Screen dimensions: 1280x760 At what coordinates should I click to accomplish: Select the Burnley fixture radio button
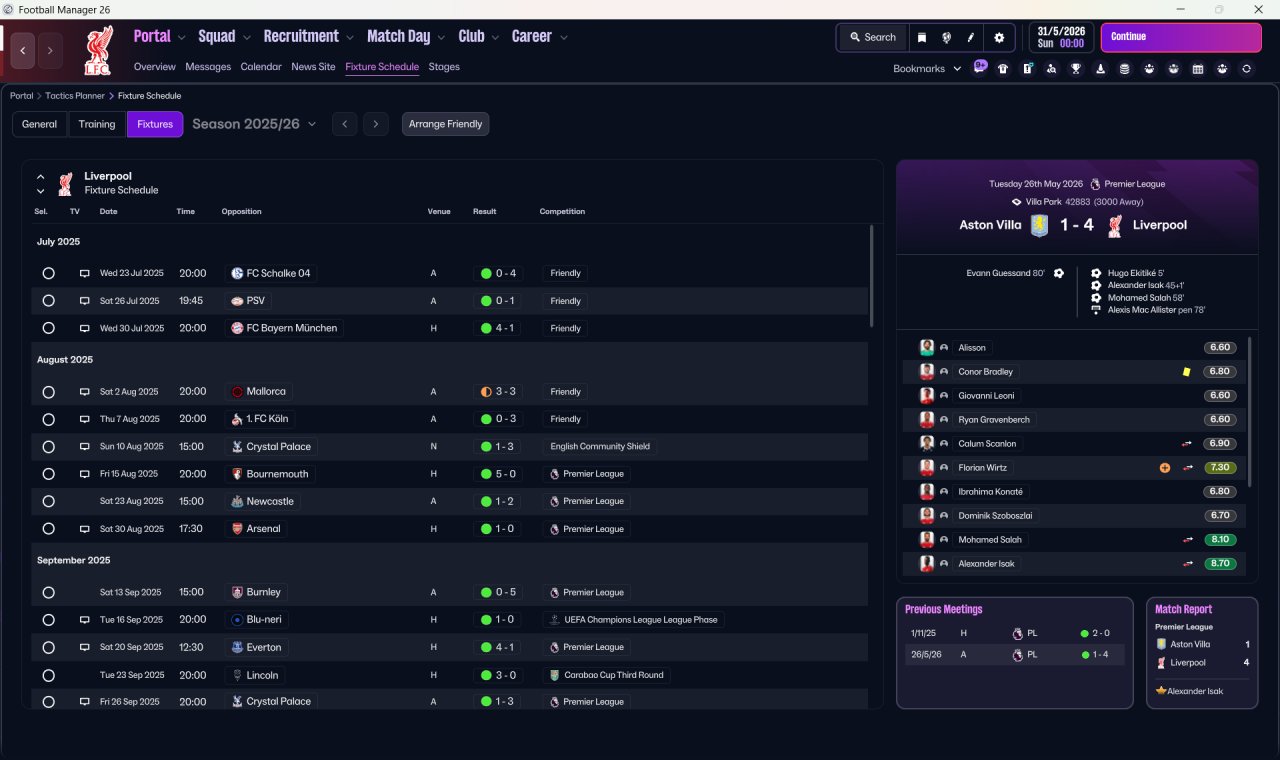tap(48, 592)
